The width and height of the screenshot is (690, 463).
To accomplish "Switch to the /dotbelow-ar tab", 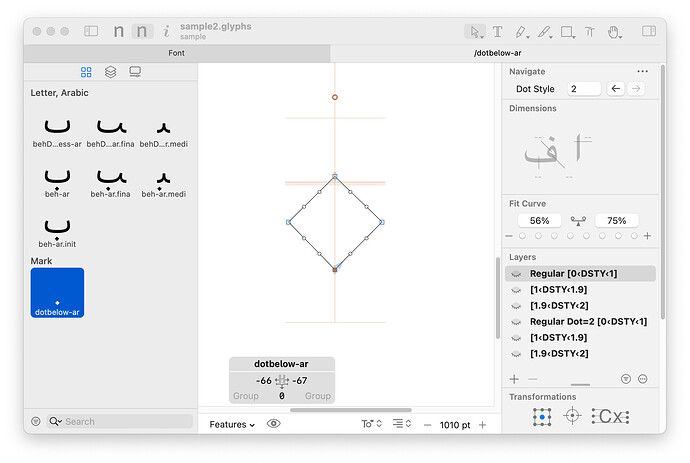I will pyautogui.click(x=498, y=53).
